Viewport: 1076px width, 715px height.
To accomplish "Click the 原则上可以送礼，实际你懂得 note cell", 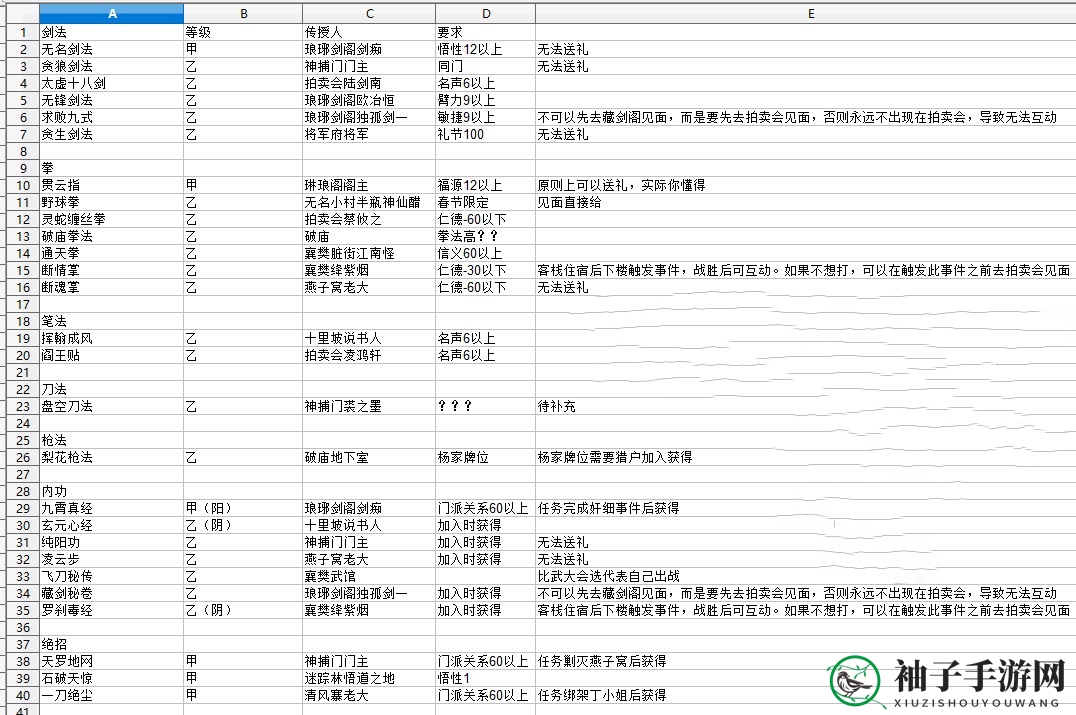I will click(806, 185).
